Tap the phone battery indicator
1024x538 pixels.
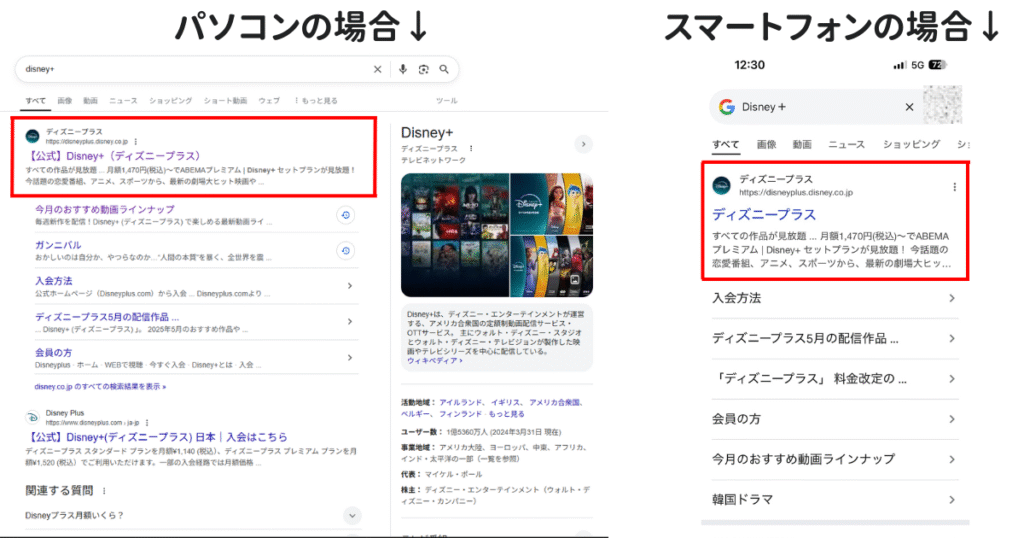[x=938, y=65]
